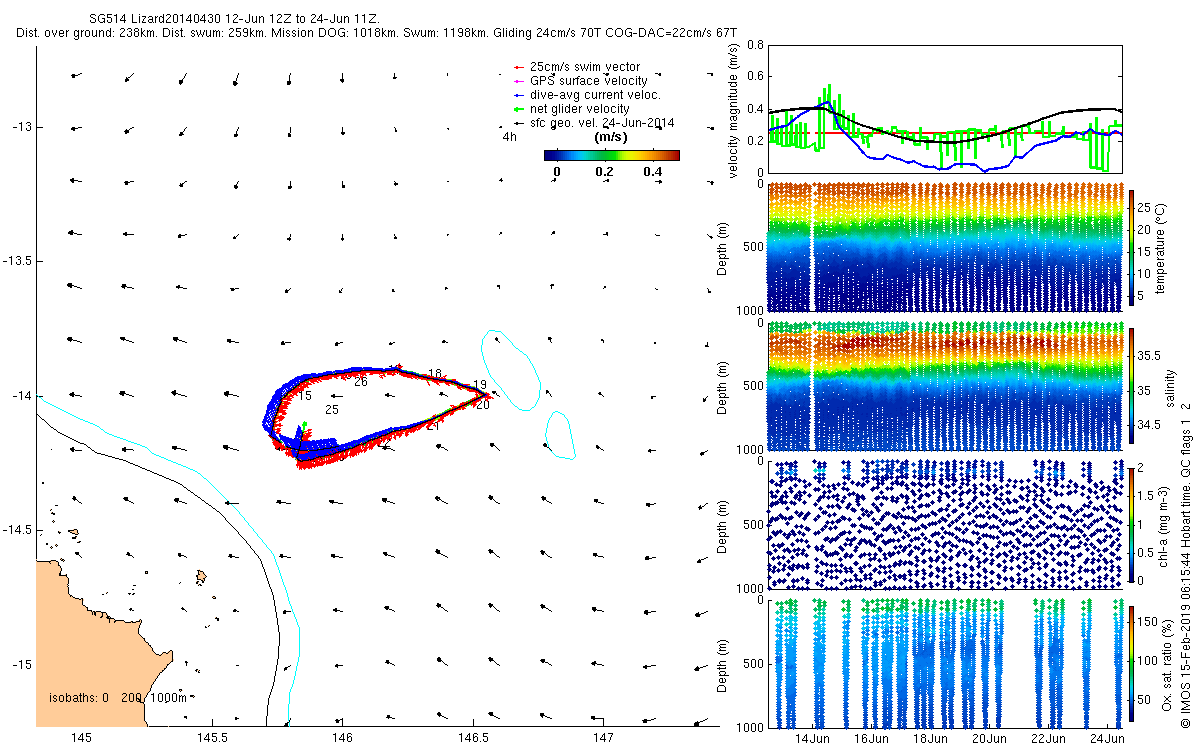Viewport: 1200px width, 750px height.
Task: Click the '146.5' longitude tick label
Action: click(x=472, y=738)
